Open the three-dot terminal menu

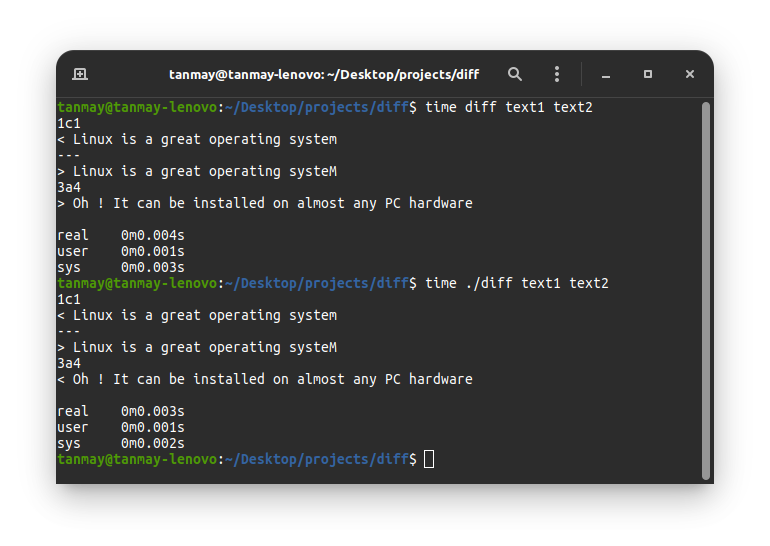point(556,74)
